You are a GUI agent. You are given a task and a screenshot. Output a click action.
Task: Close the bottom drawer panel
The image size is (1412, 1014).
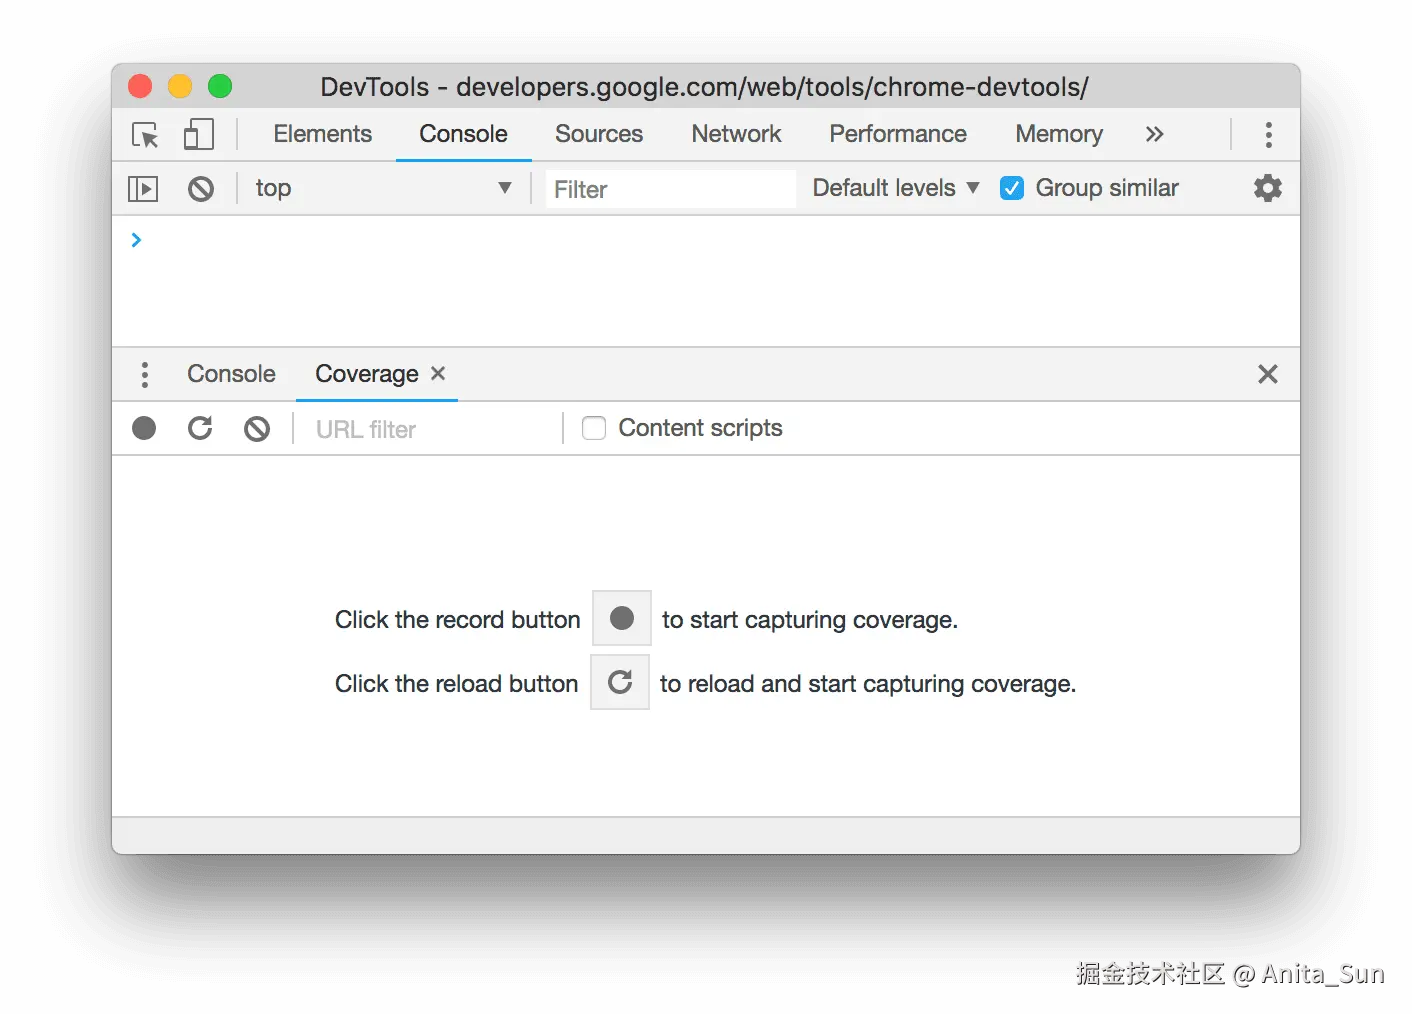(x=1268, y=374)
